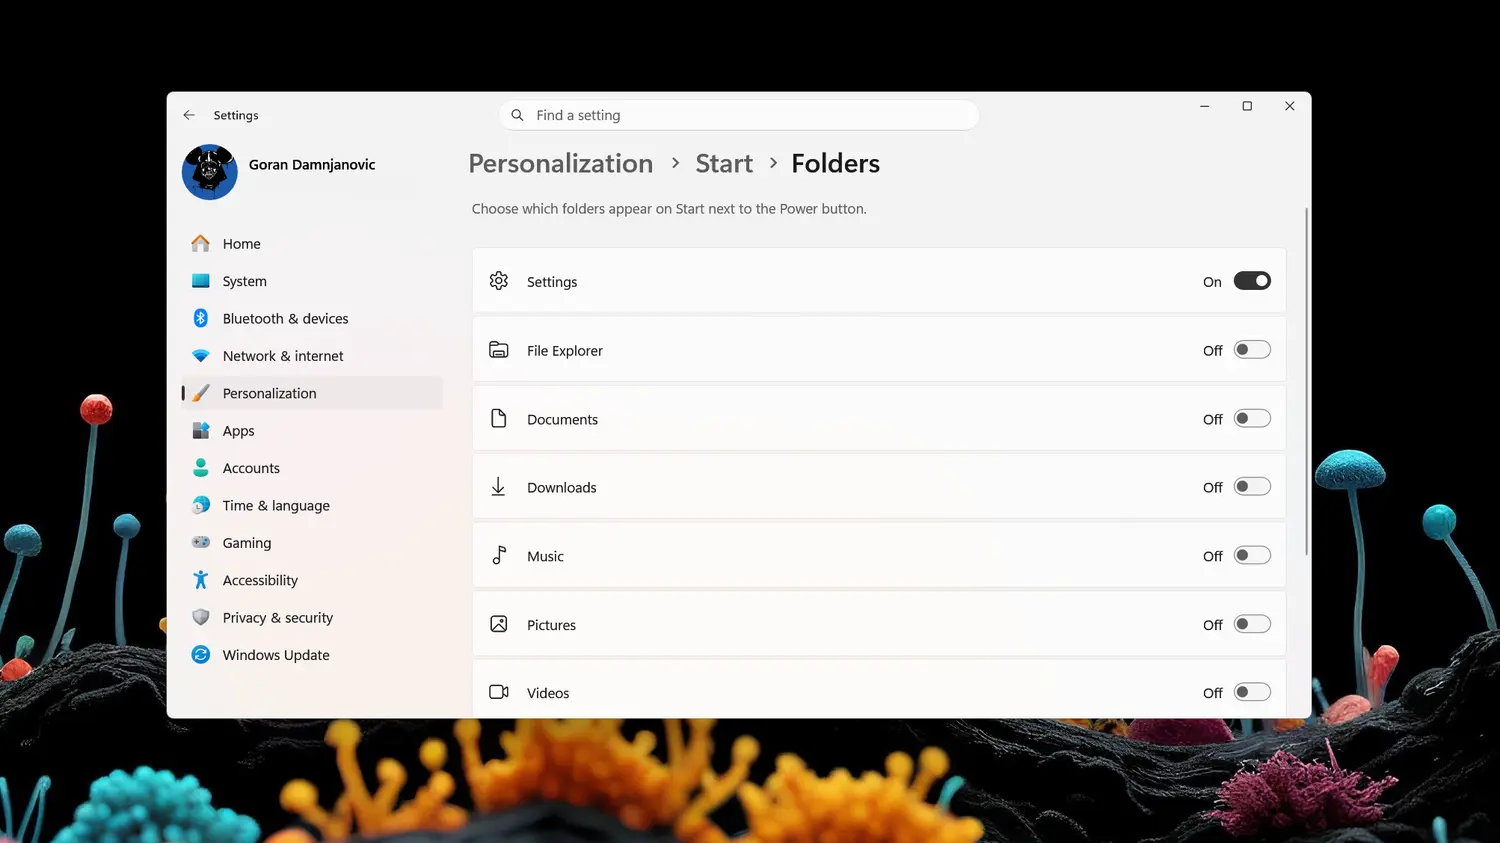Viewport: 1500px width, 843px height.
Task: Click the Bluetooth icon in sidebar
Action: tap(201, 318)
